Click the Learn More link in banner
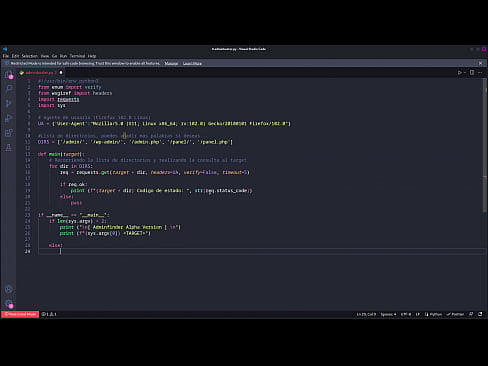Screen dimensions: 488x366 tap(192, 63)
